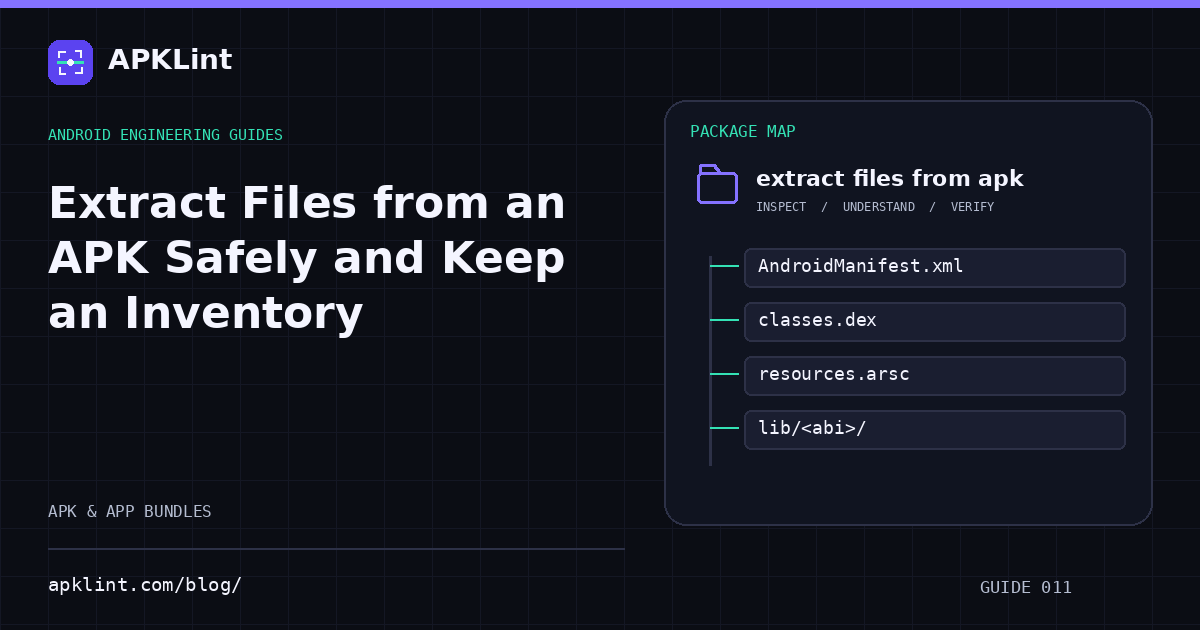This screenshot has height=630, width=1200.
Task: Click the green connector beside AndroidManifest.xml
Action: [725, 266]
